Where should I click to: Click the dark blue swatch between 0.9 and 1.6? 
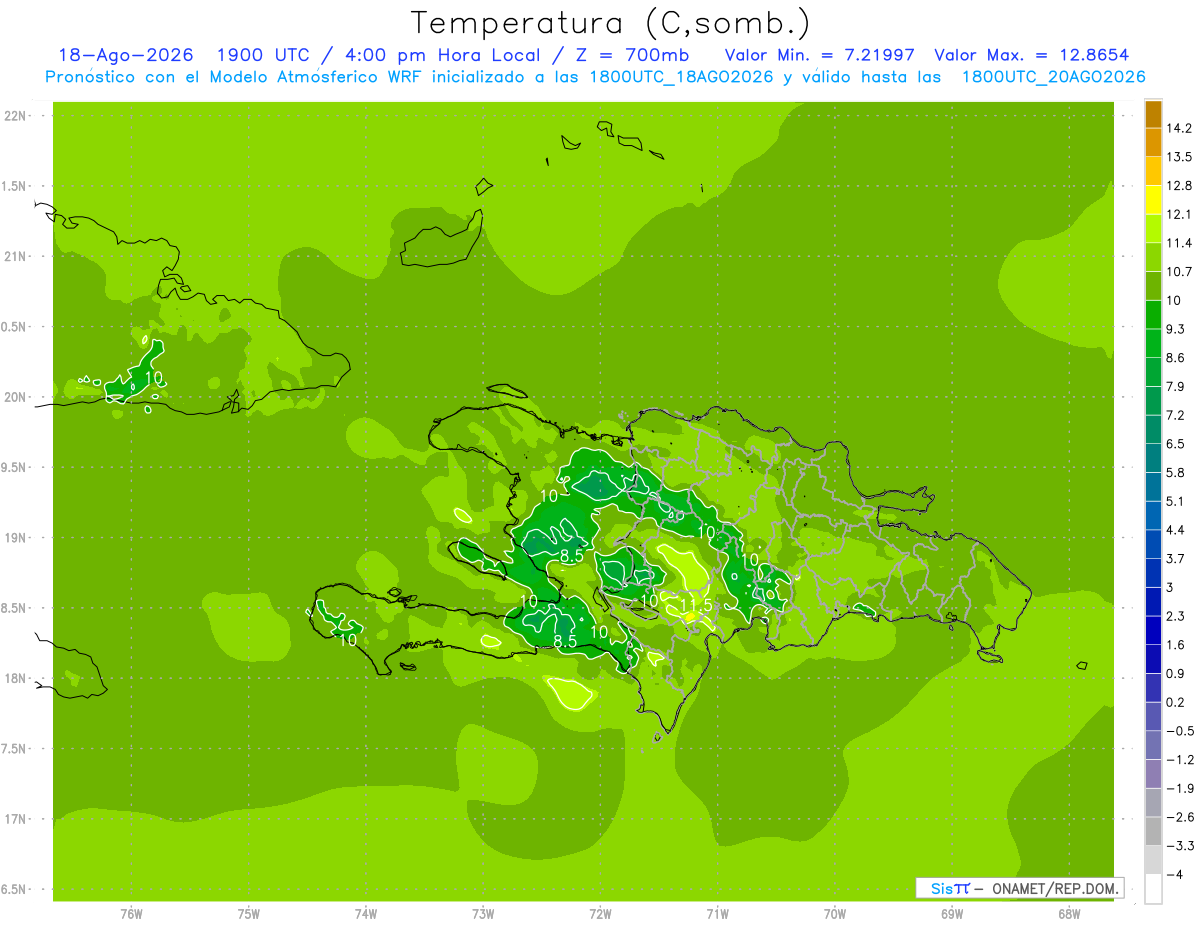[x=1153, y=658]
